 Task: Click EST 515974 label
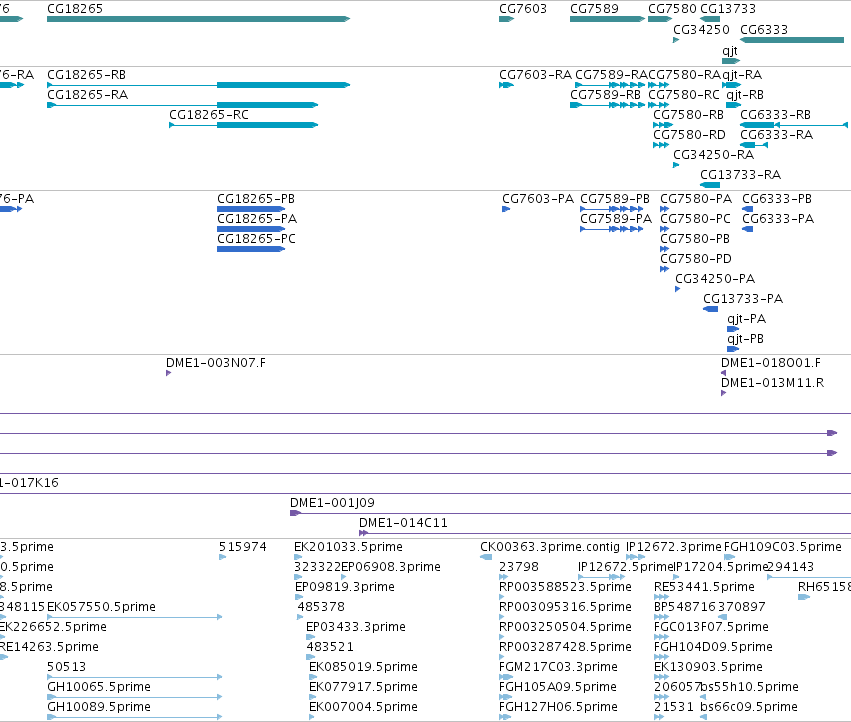coord(243,547)
